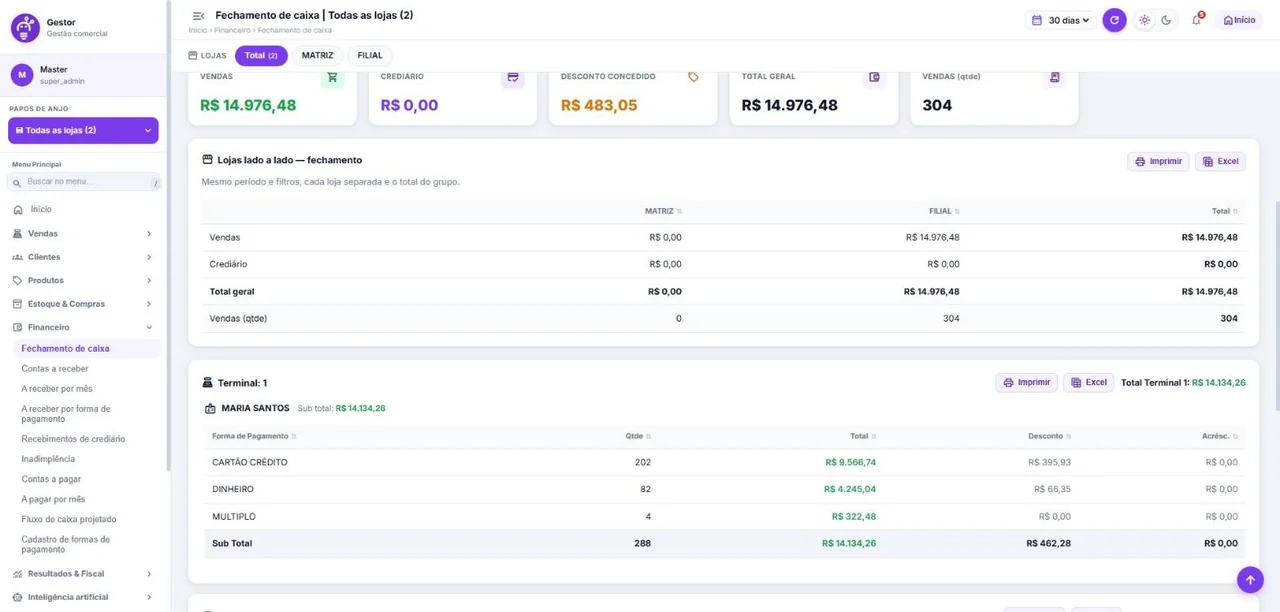Open Inadimplência in sidebar menu

(x=48, y=459)
